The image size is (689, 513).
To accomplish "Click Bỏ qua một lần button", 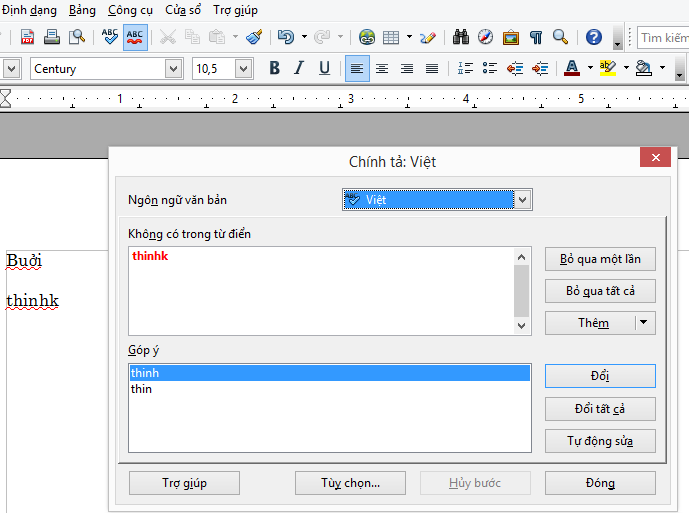I will pos(600,259).
